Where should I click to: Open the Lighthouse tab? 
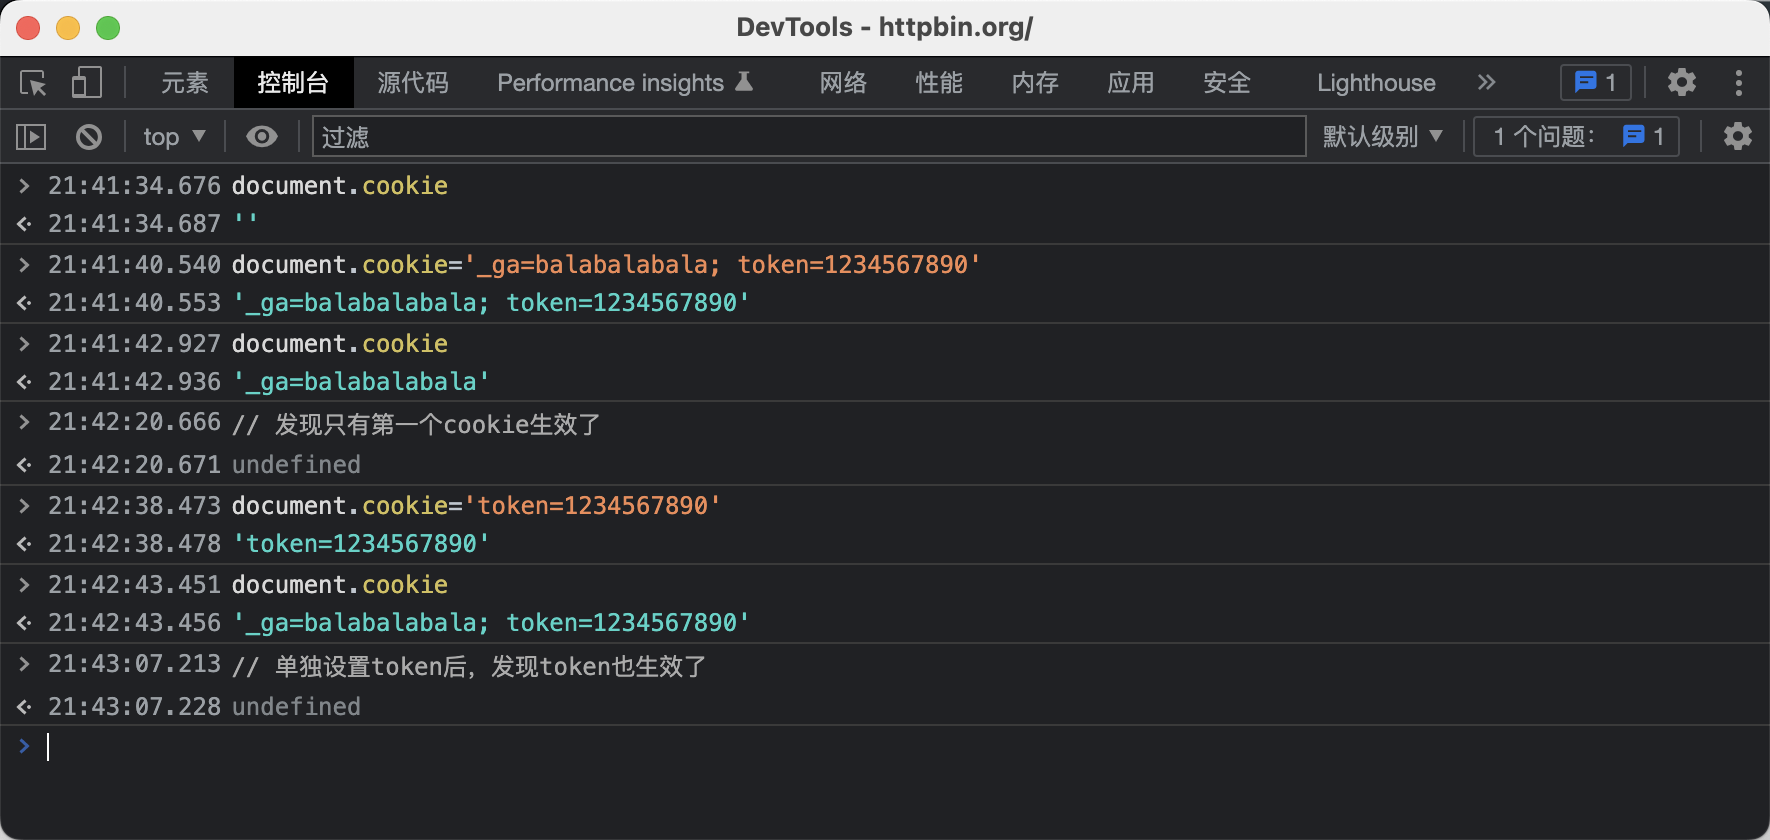tap(1376, 83)
